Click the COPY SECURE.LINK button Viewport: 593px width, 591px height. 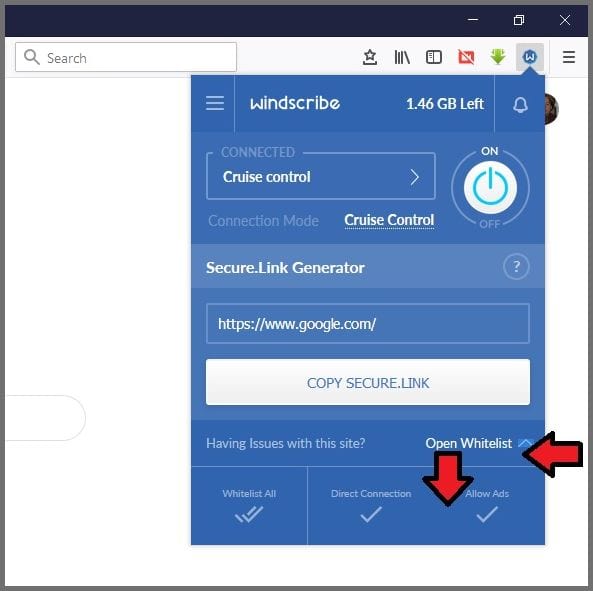(x=368, y=382)
